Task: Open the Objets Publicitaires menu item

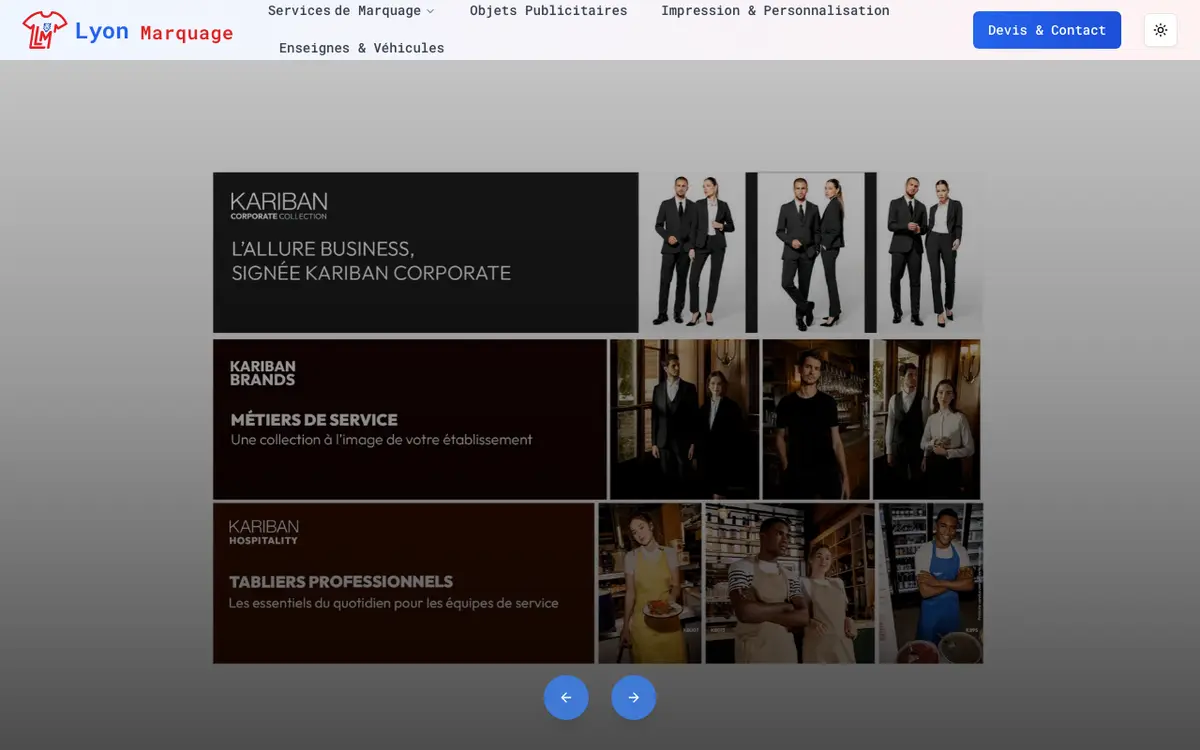Action: (549, 11)
